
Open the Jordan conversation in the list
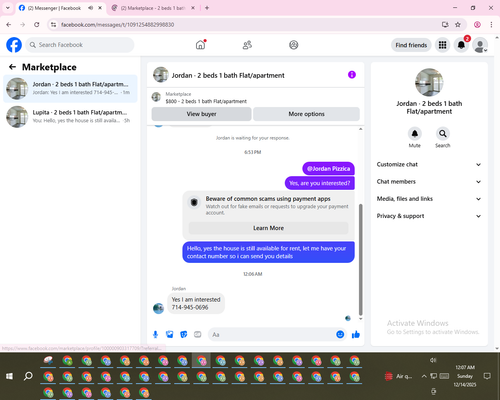coord(70,88)
